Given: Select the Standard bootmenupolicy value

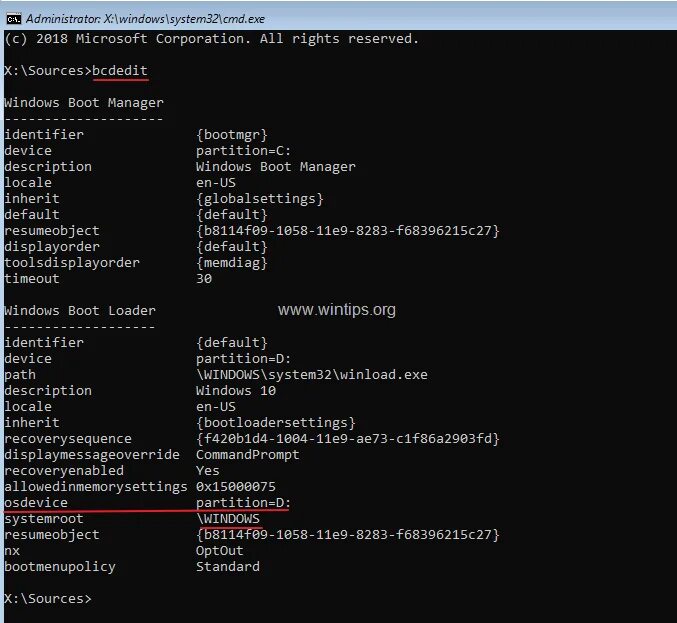Looking at the screenshot, I should [228, 566].
